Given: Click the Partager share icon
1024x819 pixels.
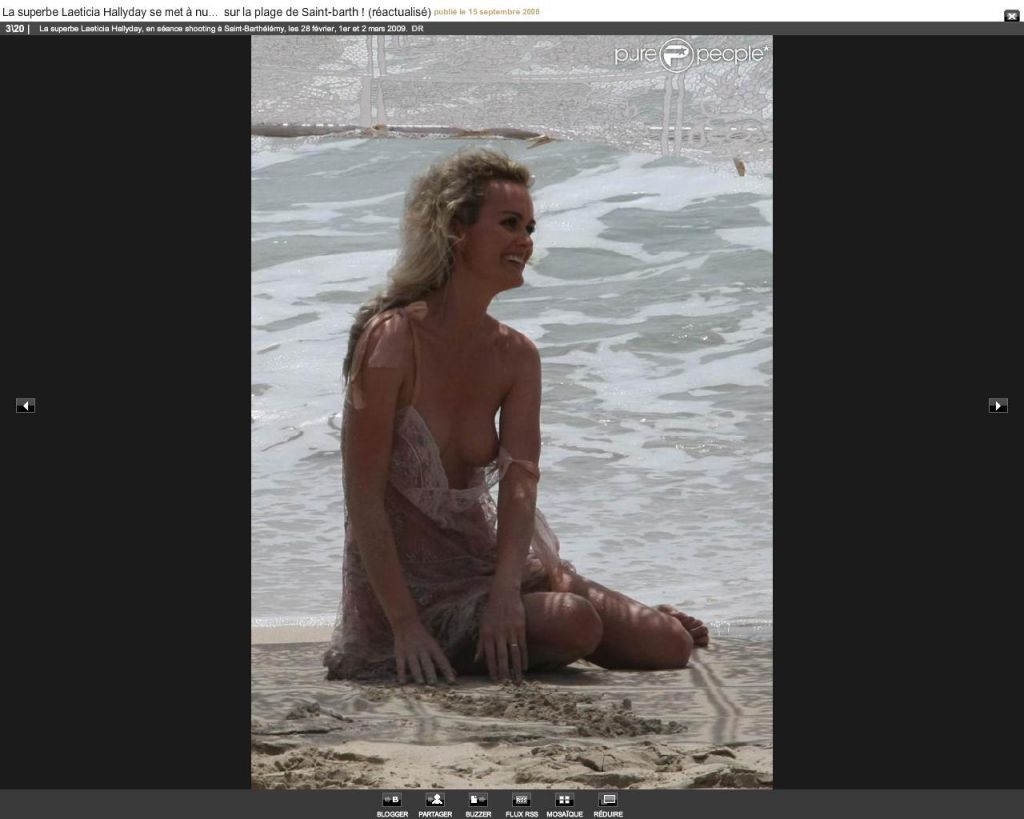Looking at the screenshot, I should point(435,800).
